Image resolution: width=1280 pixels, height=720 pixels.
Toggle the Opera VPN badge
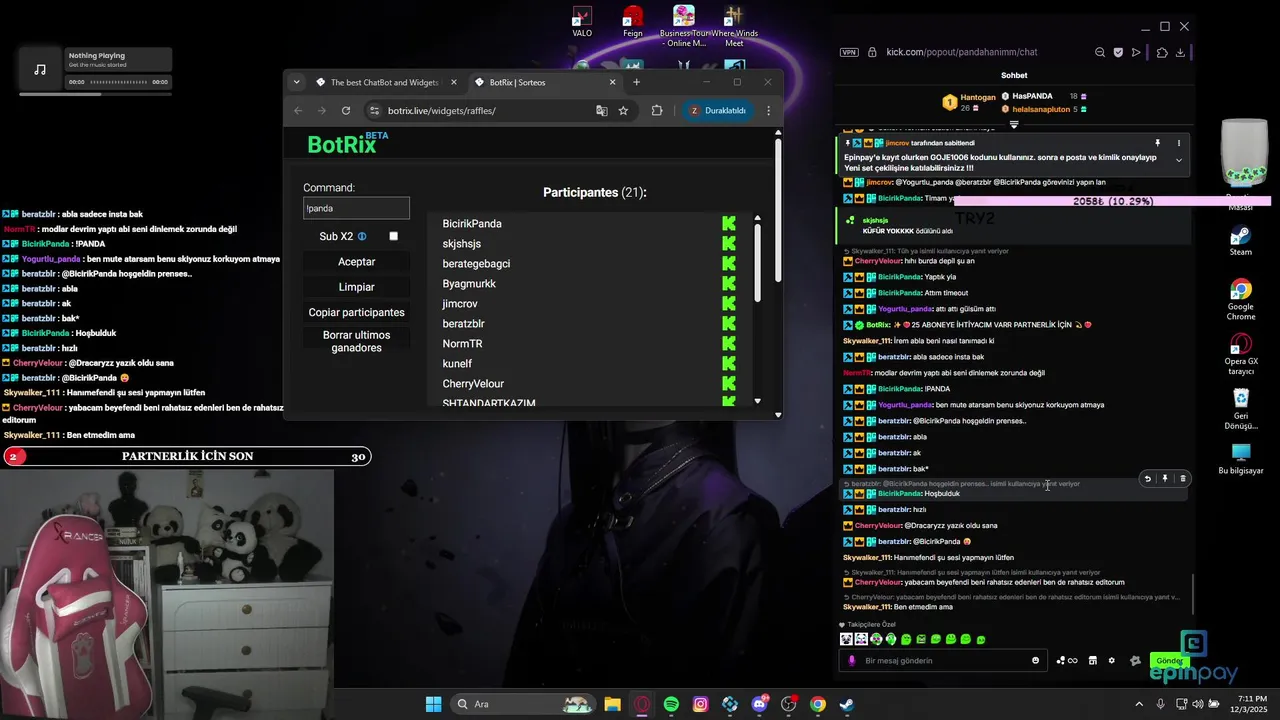pos(849,52)
